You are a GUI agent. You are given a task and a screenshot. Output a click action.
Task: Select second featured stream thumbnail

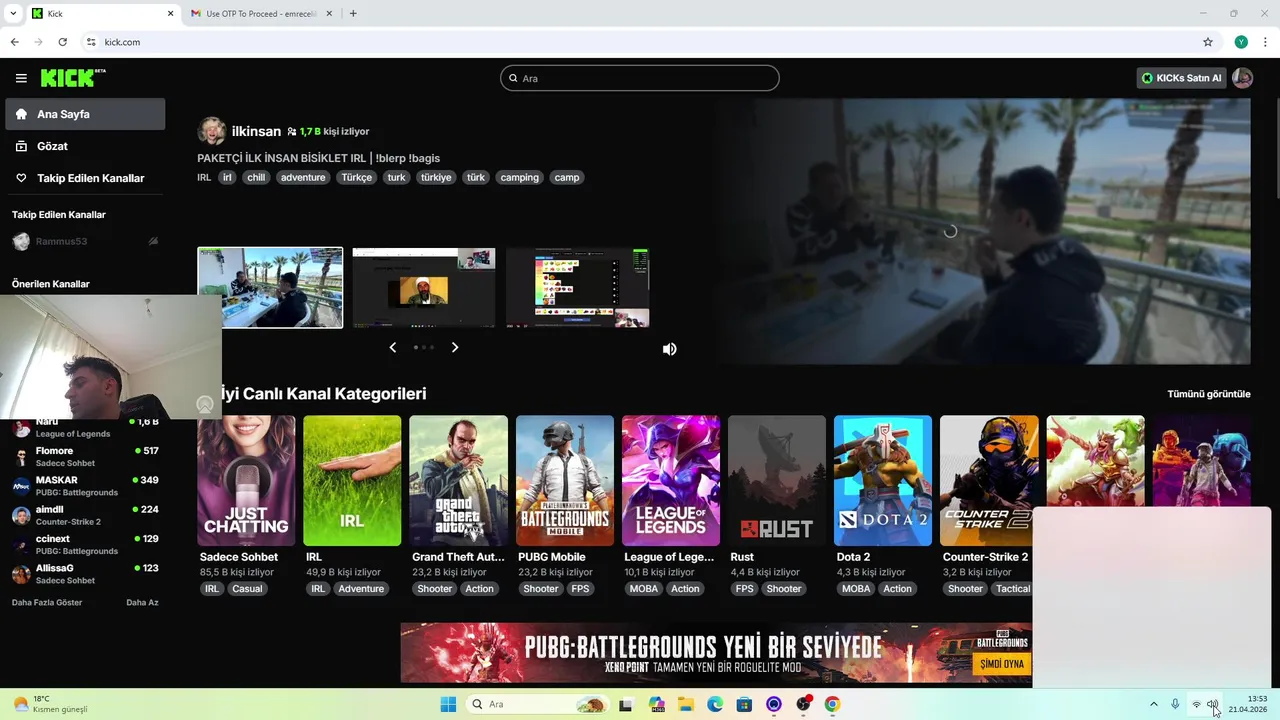click(424, 288)
